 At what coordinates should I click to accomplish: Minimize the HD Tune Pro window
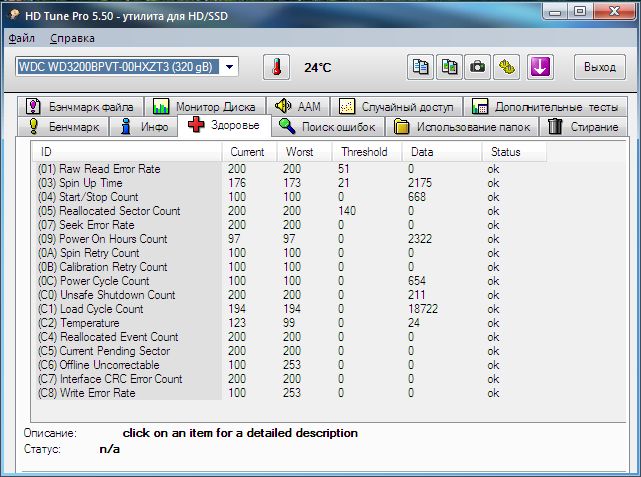pos(555,11)
